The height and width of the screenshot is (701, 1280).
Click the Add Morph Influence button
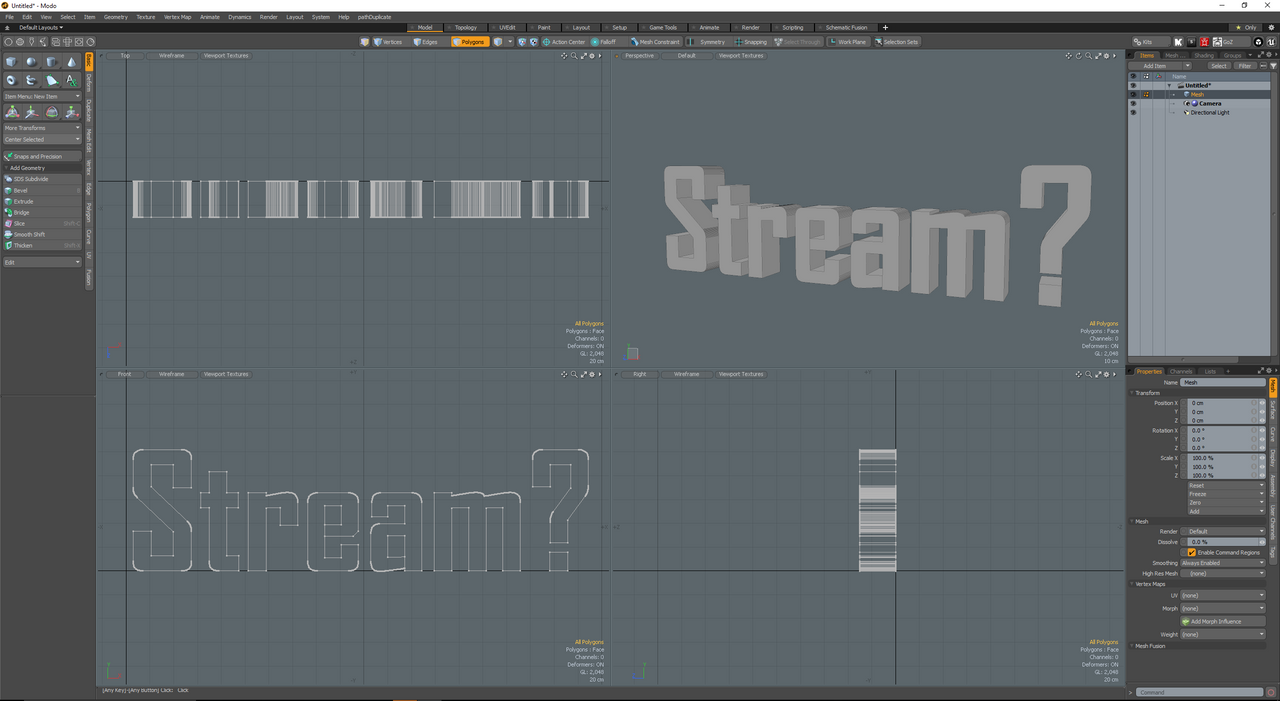pos(1222,621)
